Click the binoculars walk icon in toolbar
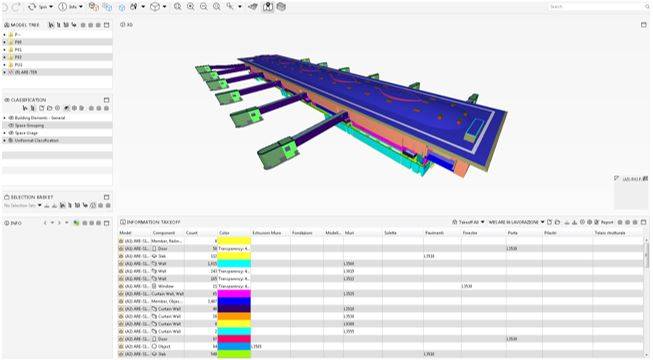Viewport: 653px width, 360px height. click(134, 7)
